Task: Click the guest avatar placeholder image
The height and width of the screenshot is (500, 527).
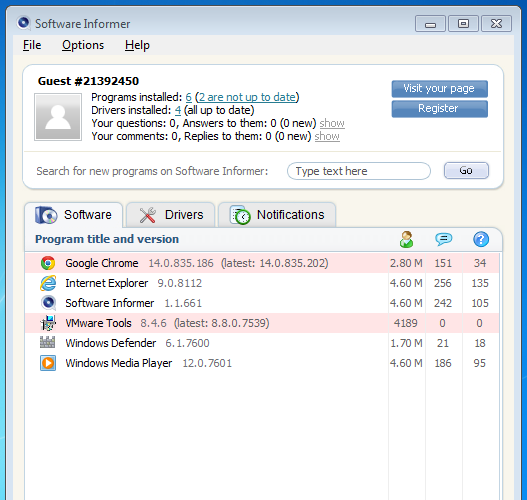Action: 58,117
